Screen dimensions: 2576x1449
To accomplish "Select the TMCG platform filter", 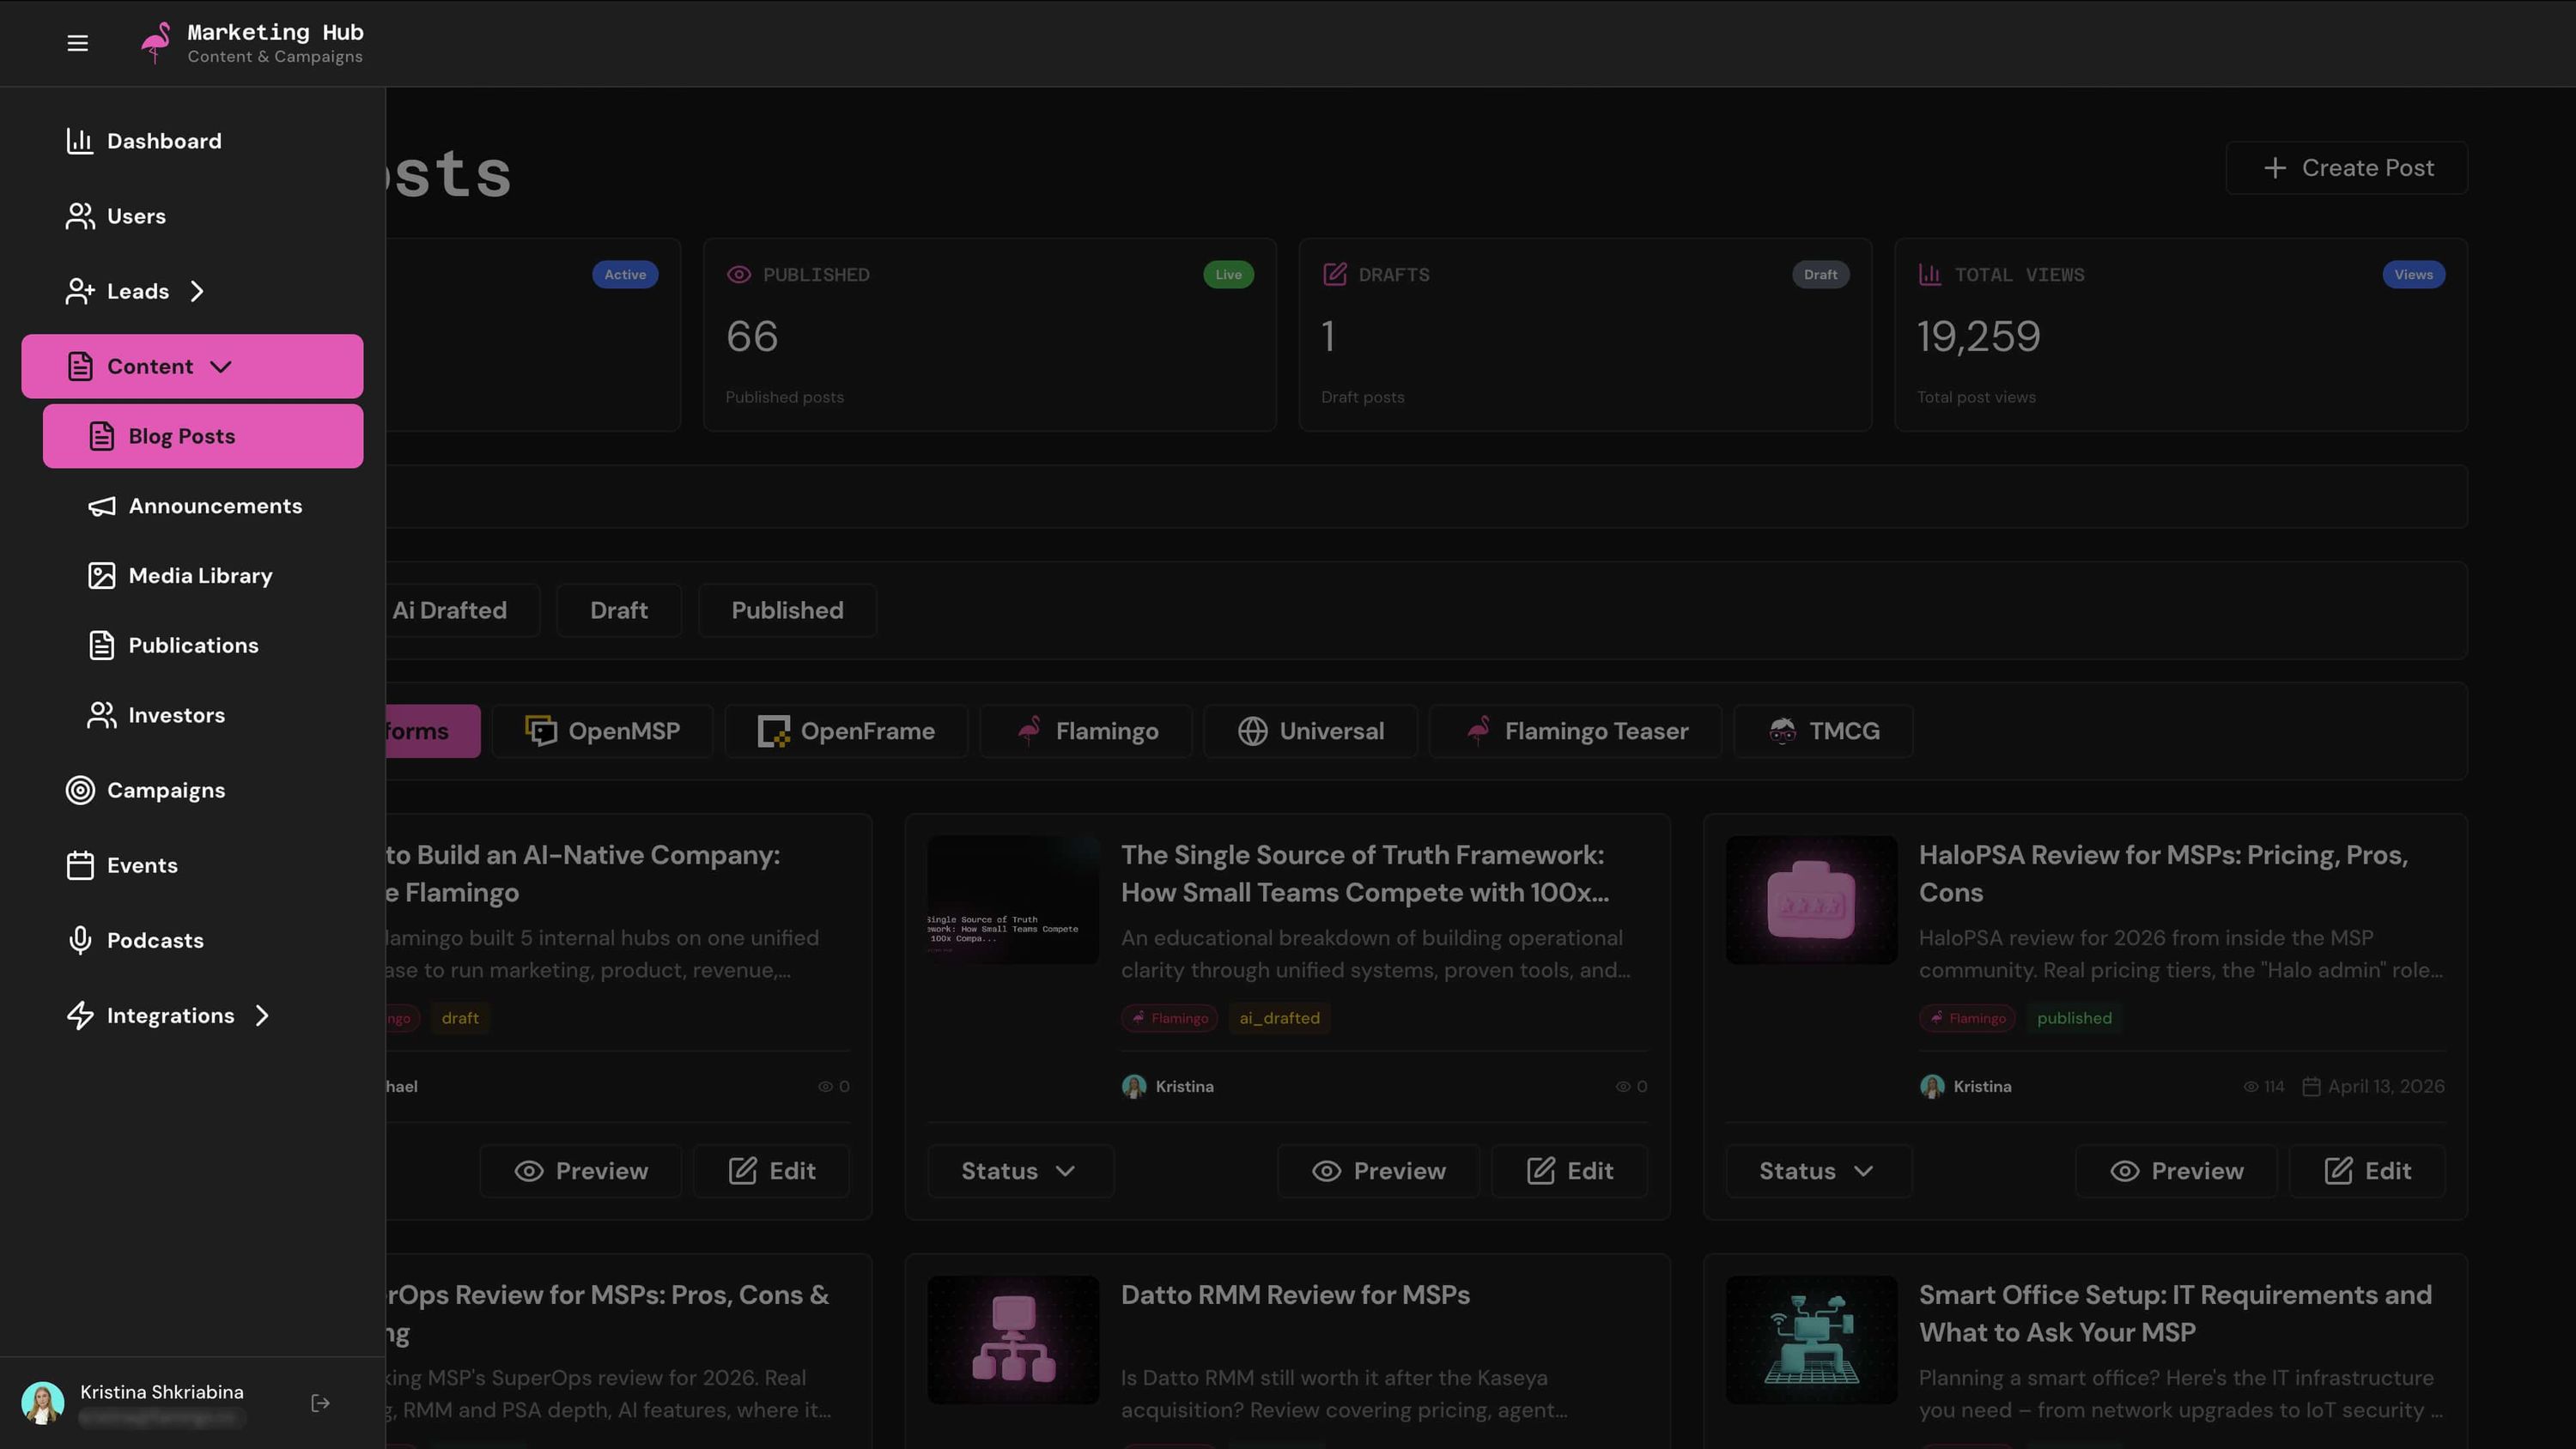I will coord(1823,732).
